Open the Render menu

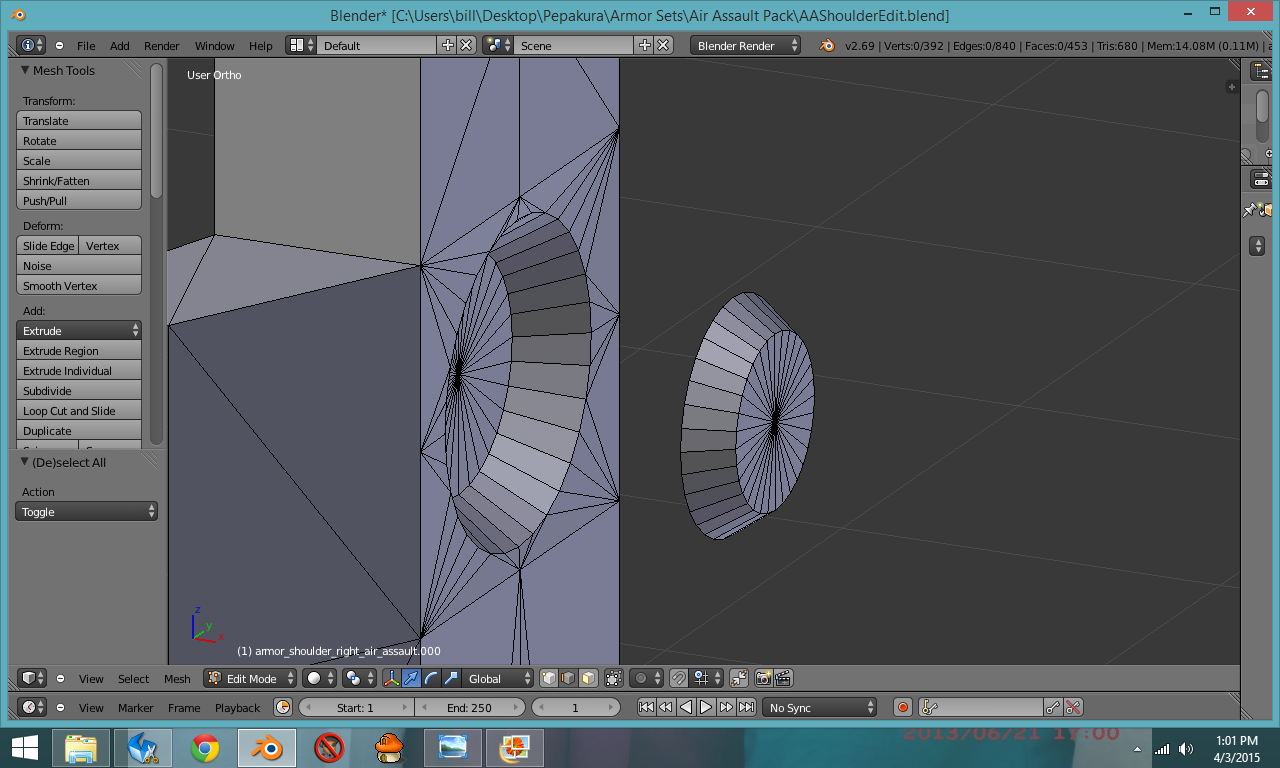(x=162, y=46)
